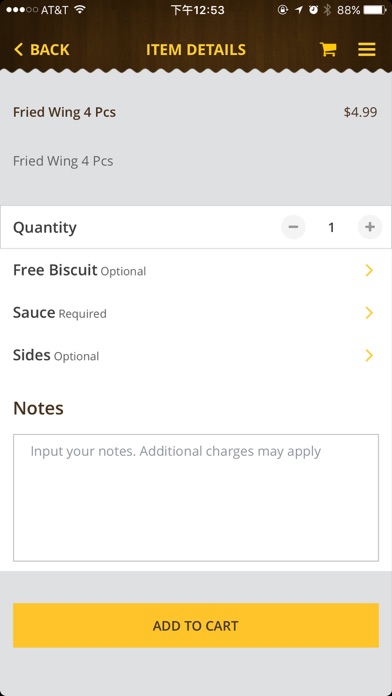Image resolution: width=392 pixels, height=696 pixels.
Task: Tap the Wi-Fi status icon
Action: click(80, 9)
